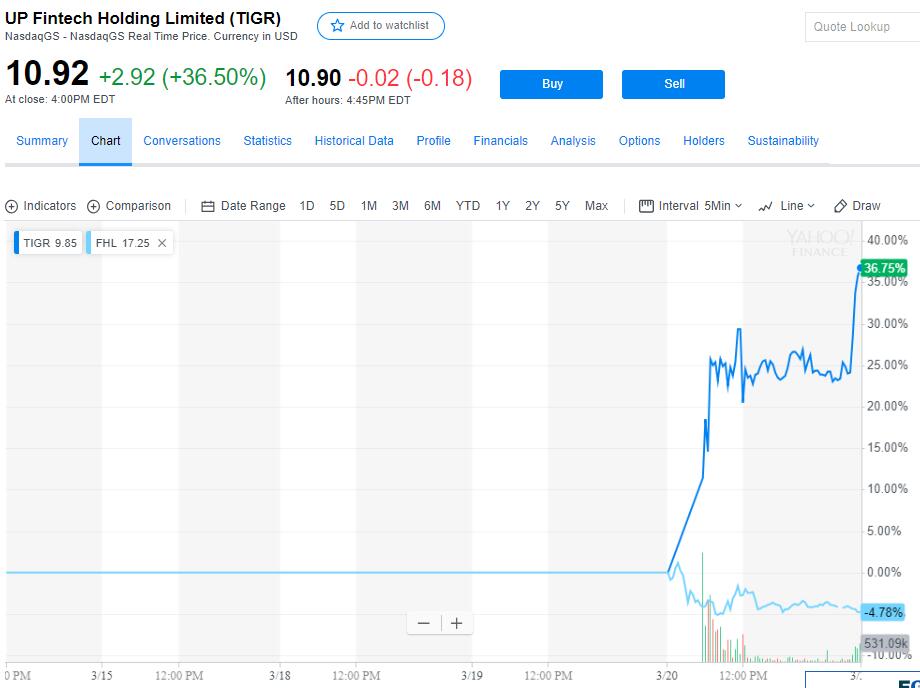Image resolution: width=920 pixels, height=688 pixels.
Task: Click the Quote Lookup search field
Action: point(862,26)
